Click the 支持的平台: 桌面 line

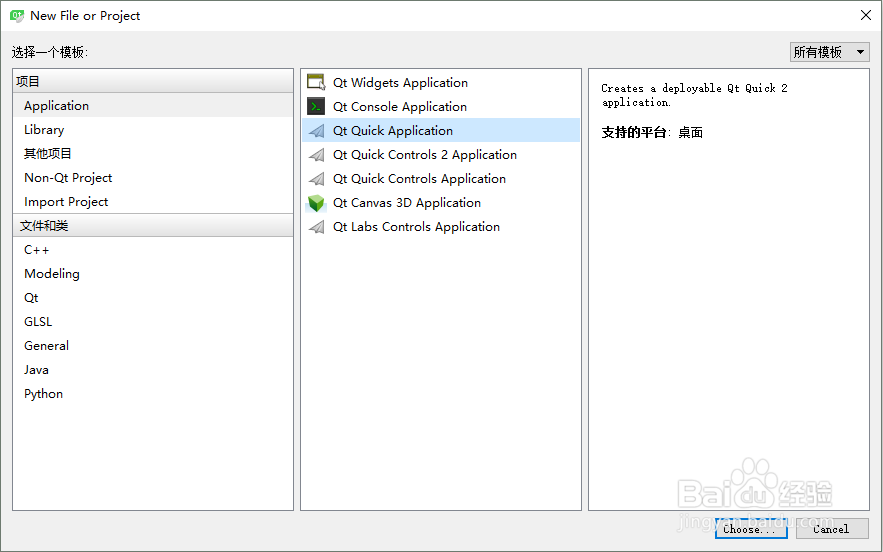[652, 133]
